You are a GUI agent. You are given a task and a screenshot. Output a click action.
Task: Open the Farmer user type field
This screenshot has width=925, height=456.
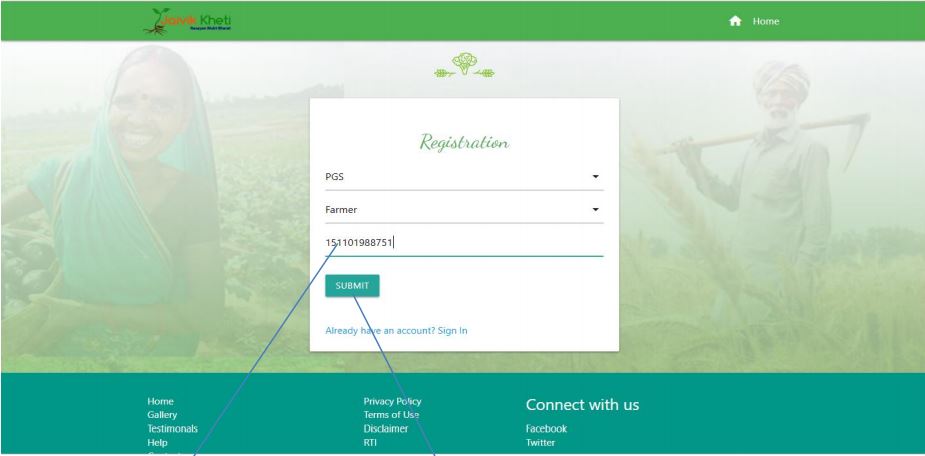point(464,210)
